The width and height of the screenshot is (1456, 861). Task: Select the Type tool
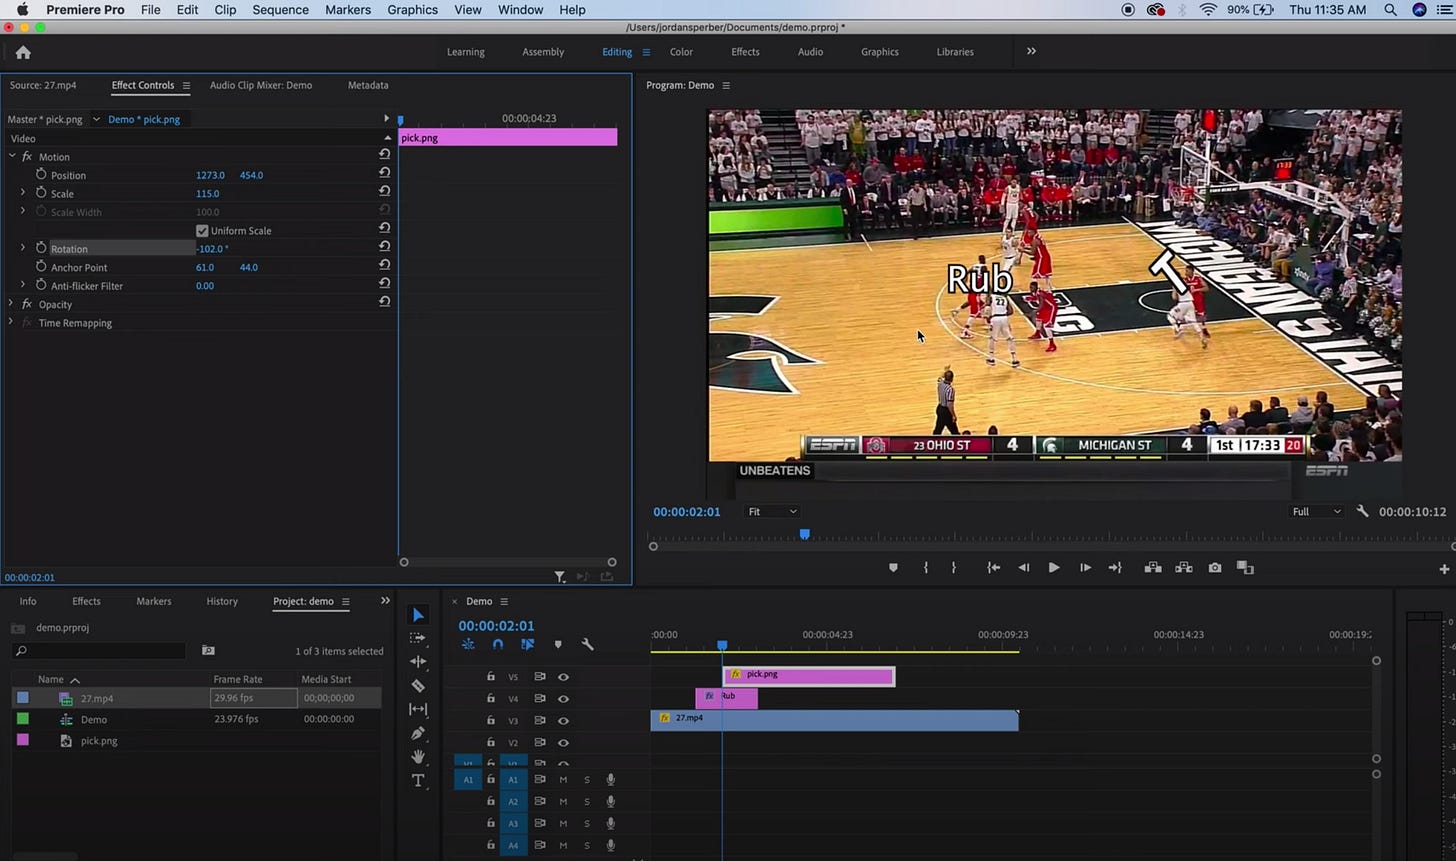click(x=418, y=781)
